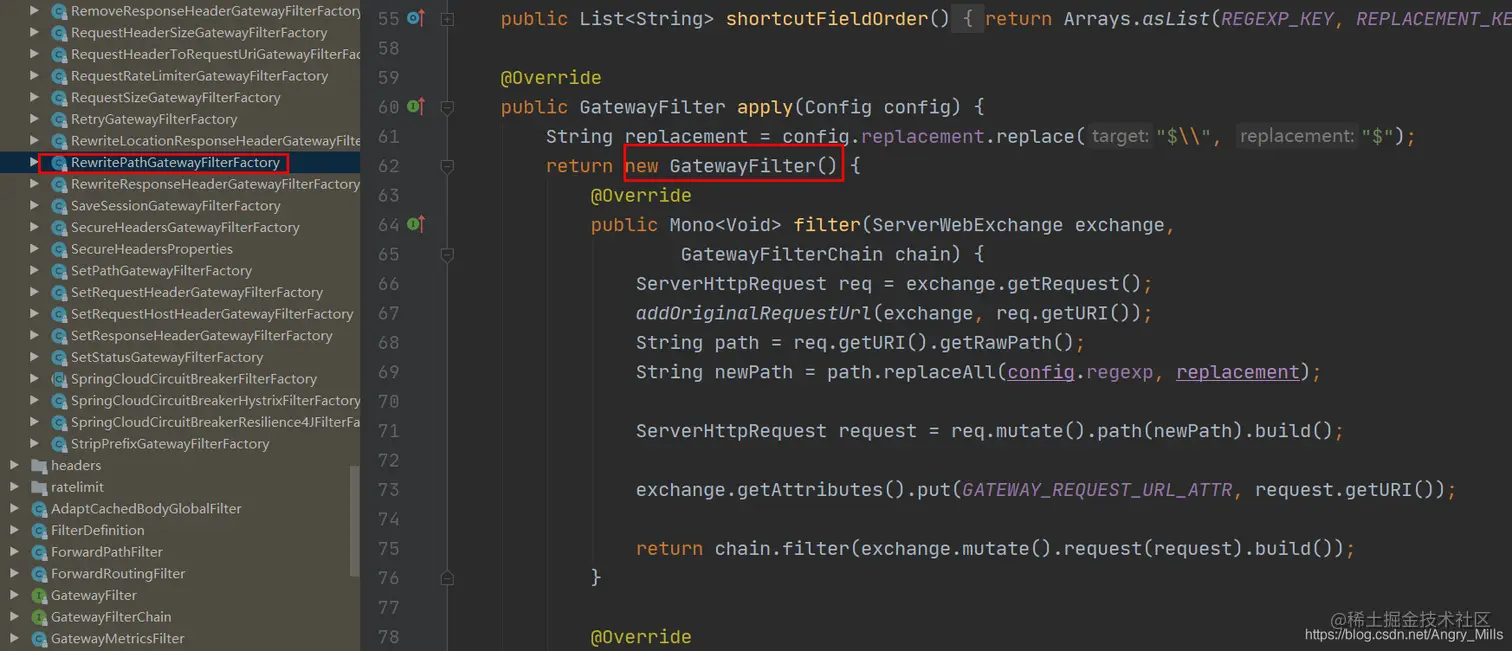This screenshot has width=1512, height=651.
Task: Select ForwardRoutingFilter tree row
Action: (180, 574)
